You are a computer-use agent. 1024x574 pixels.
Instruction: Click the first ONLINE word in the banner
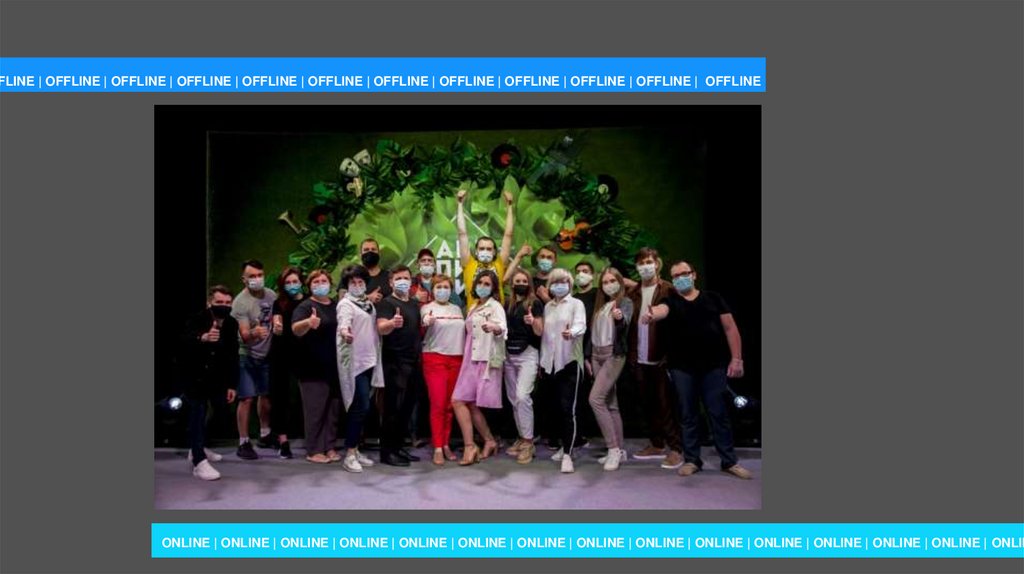186,542
